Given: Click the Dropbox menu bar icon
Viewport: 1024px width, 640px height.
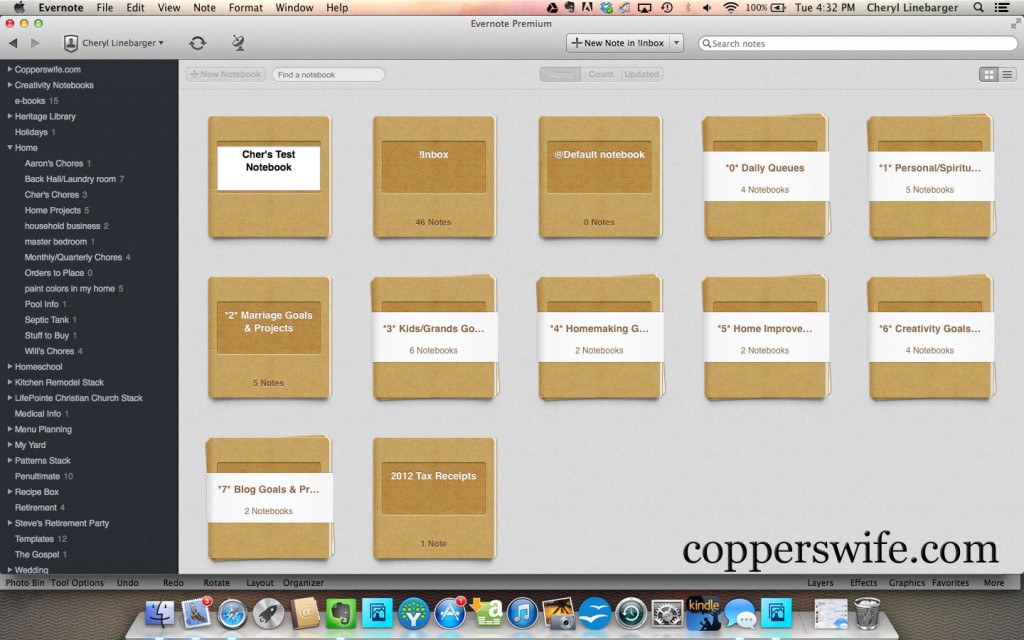Looking at the screenshot, I should pos(607,8).
